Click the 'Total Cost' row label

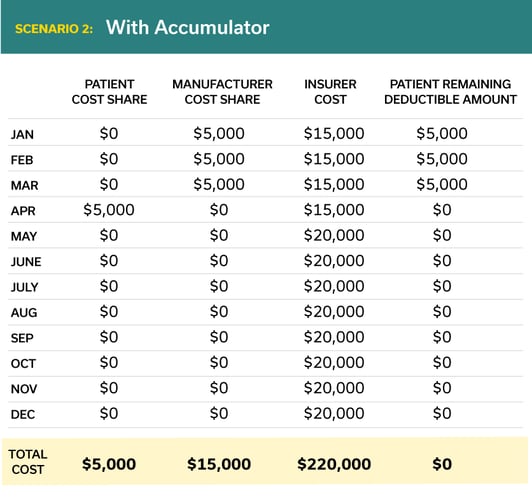coord(27,462)
